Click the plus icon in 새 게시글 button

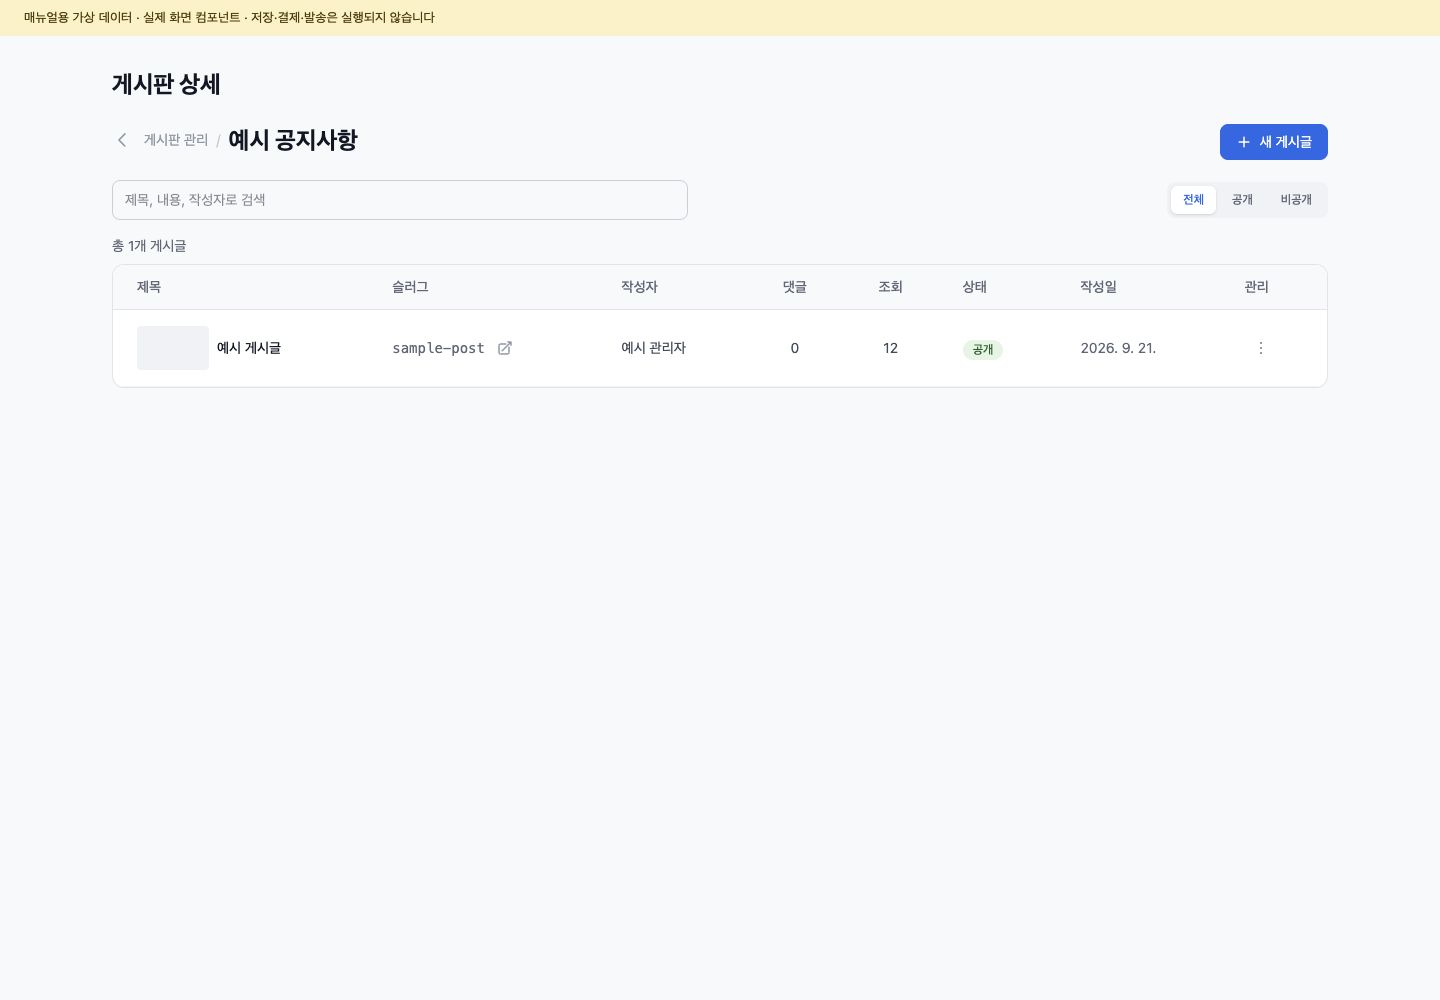coord(1244,142)
